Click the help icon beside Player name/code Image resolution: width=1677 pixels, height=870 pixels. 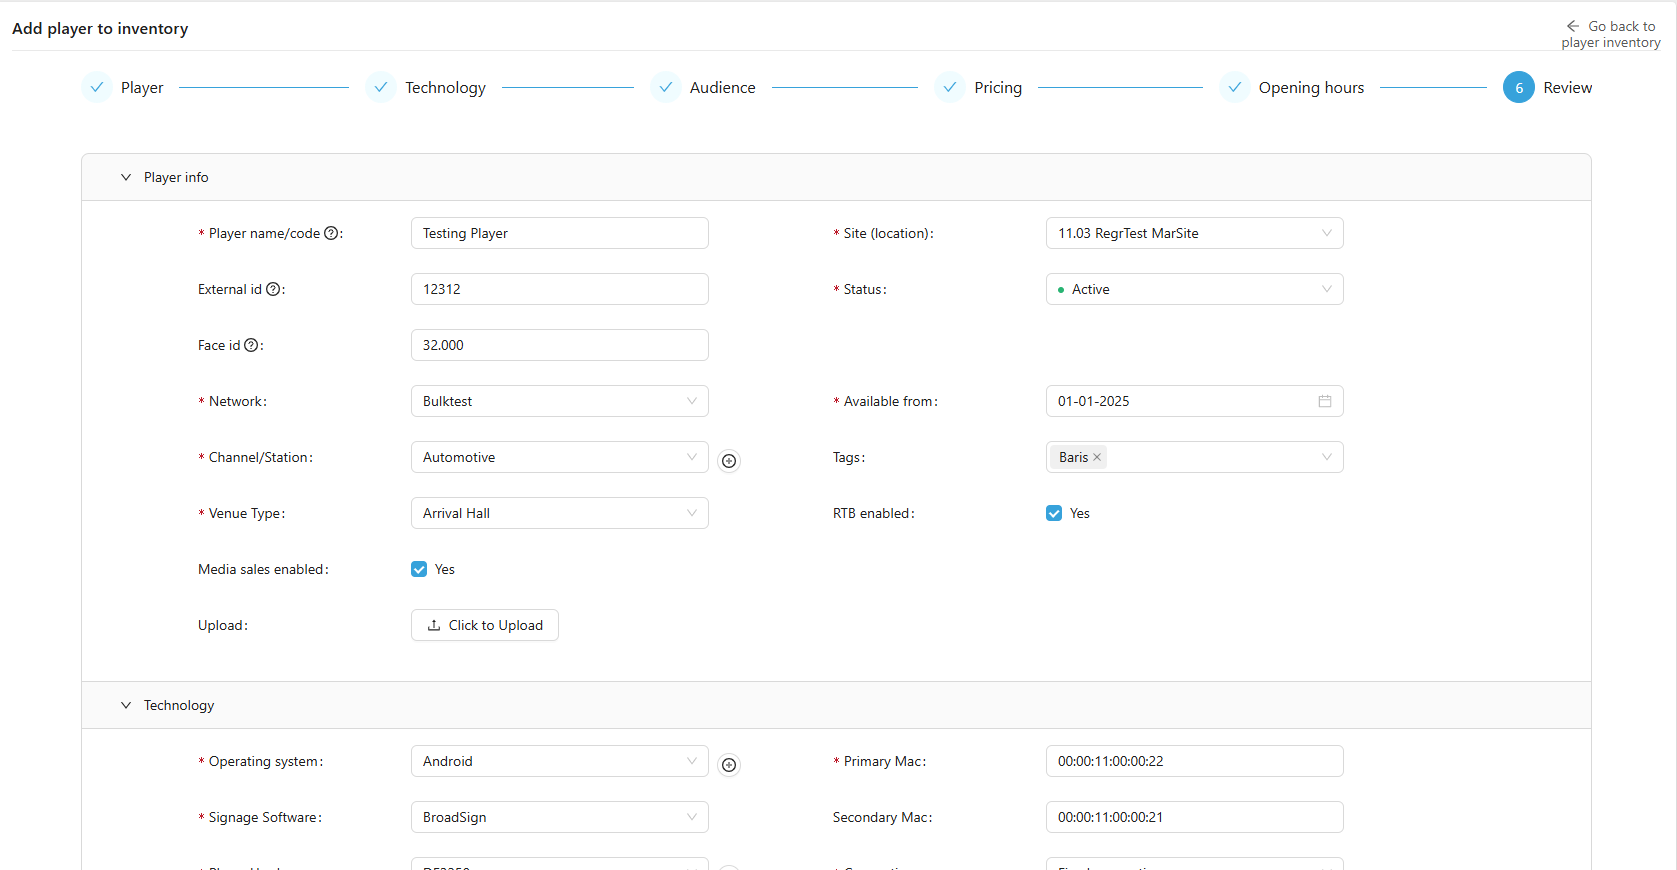331,233
